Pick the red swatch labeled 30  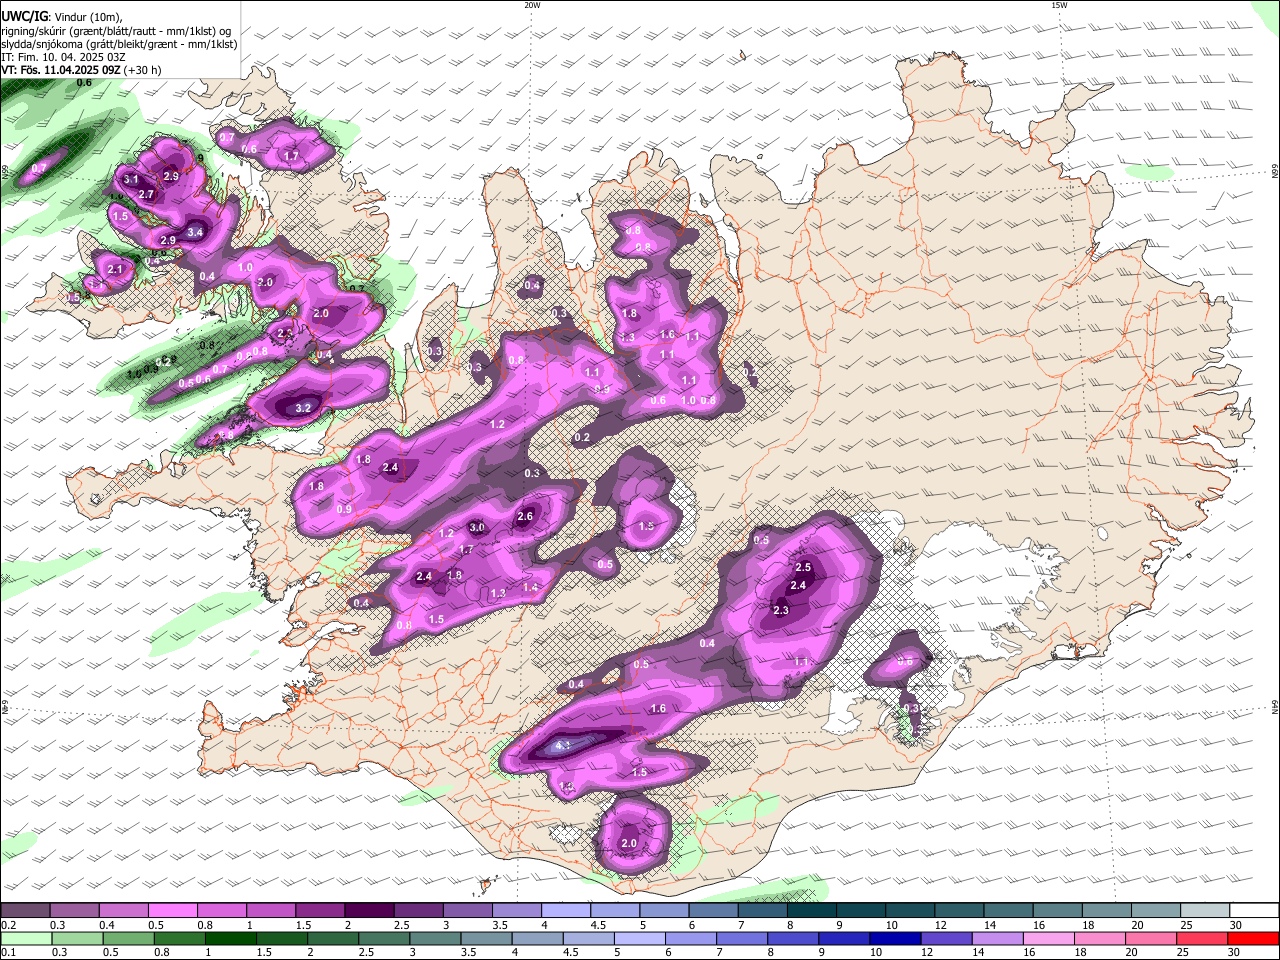[1253, 938]
